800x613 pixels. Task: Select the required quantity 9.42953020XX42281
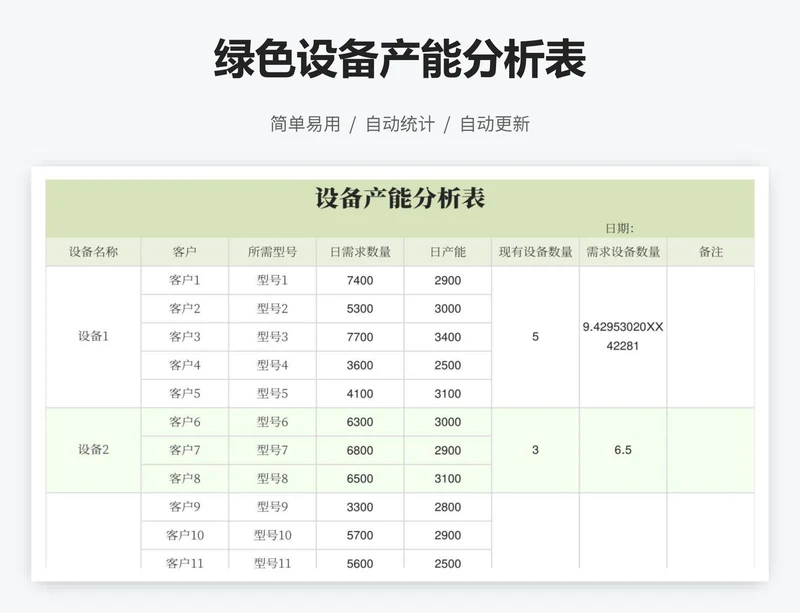(623, 337)
